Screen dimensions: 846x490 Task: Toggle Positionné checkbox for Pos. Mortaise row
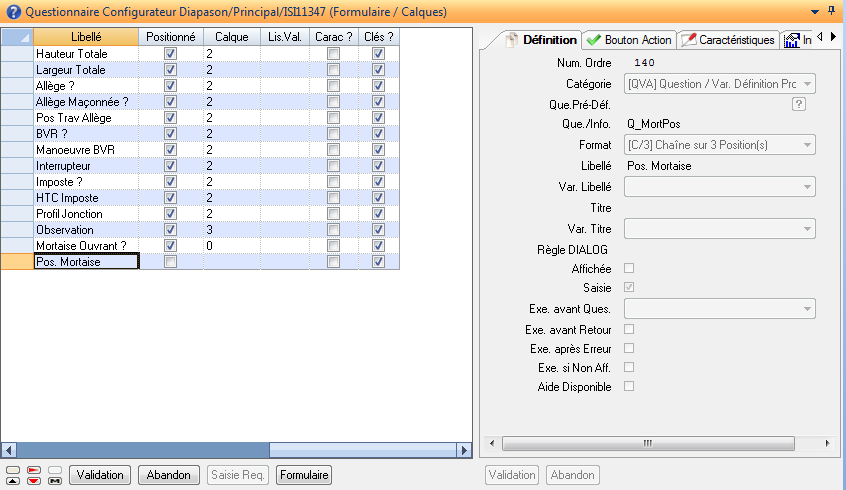(170, 262)
